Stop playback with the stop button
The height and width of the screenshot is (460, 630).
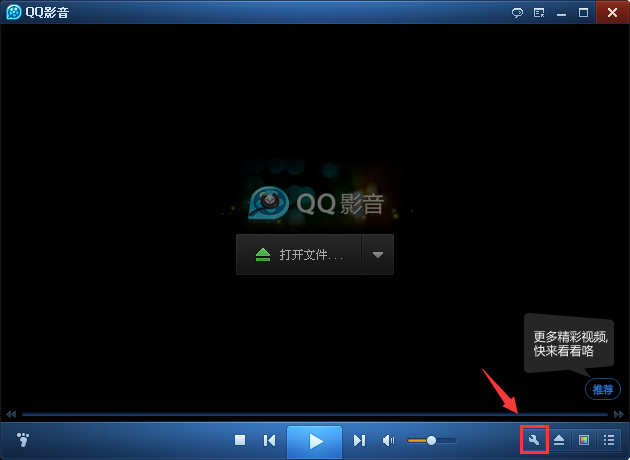tap(240, 440)
